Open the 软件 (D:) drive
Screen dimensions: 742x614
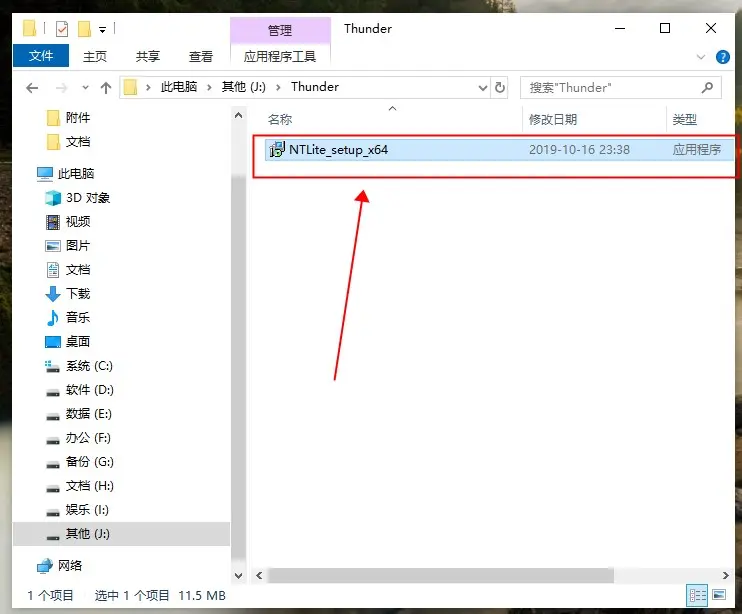80,390
